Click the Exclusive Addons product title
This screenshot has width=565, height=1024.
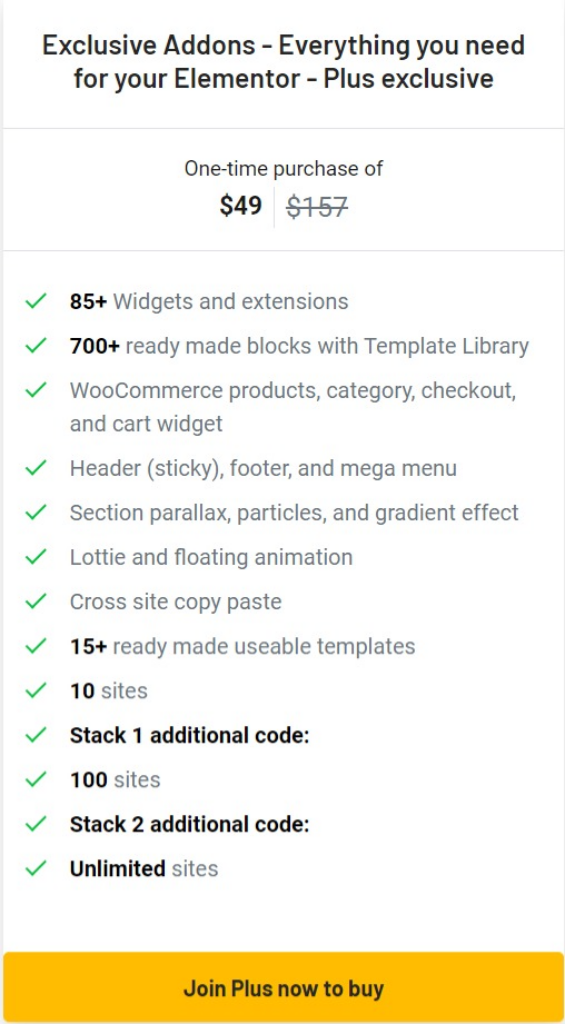tap(283, 62)
